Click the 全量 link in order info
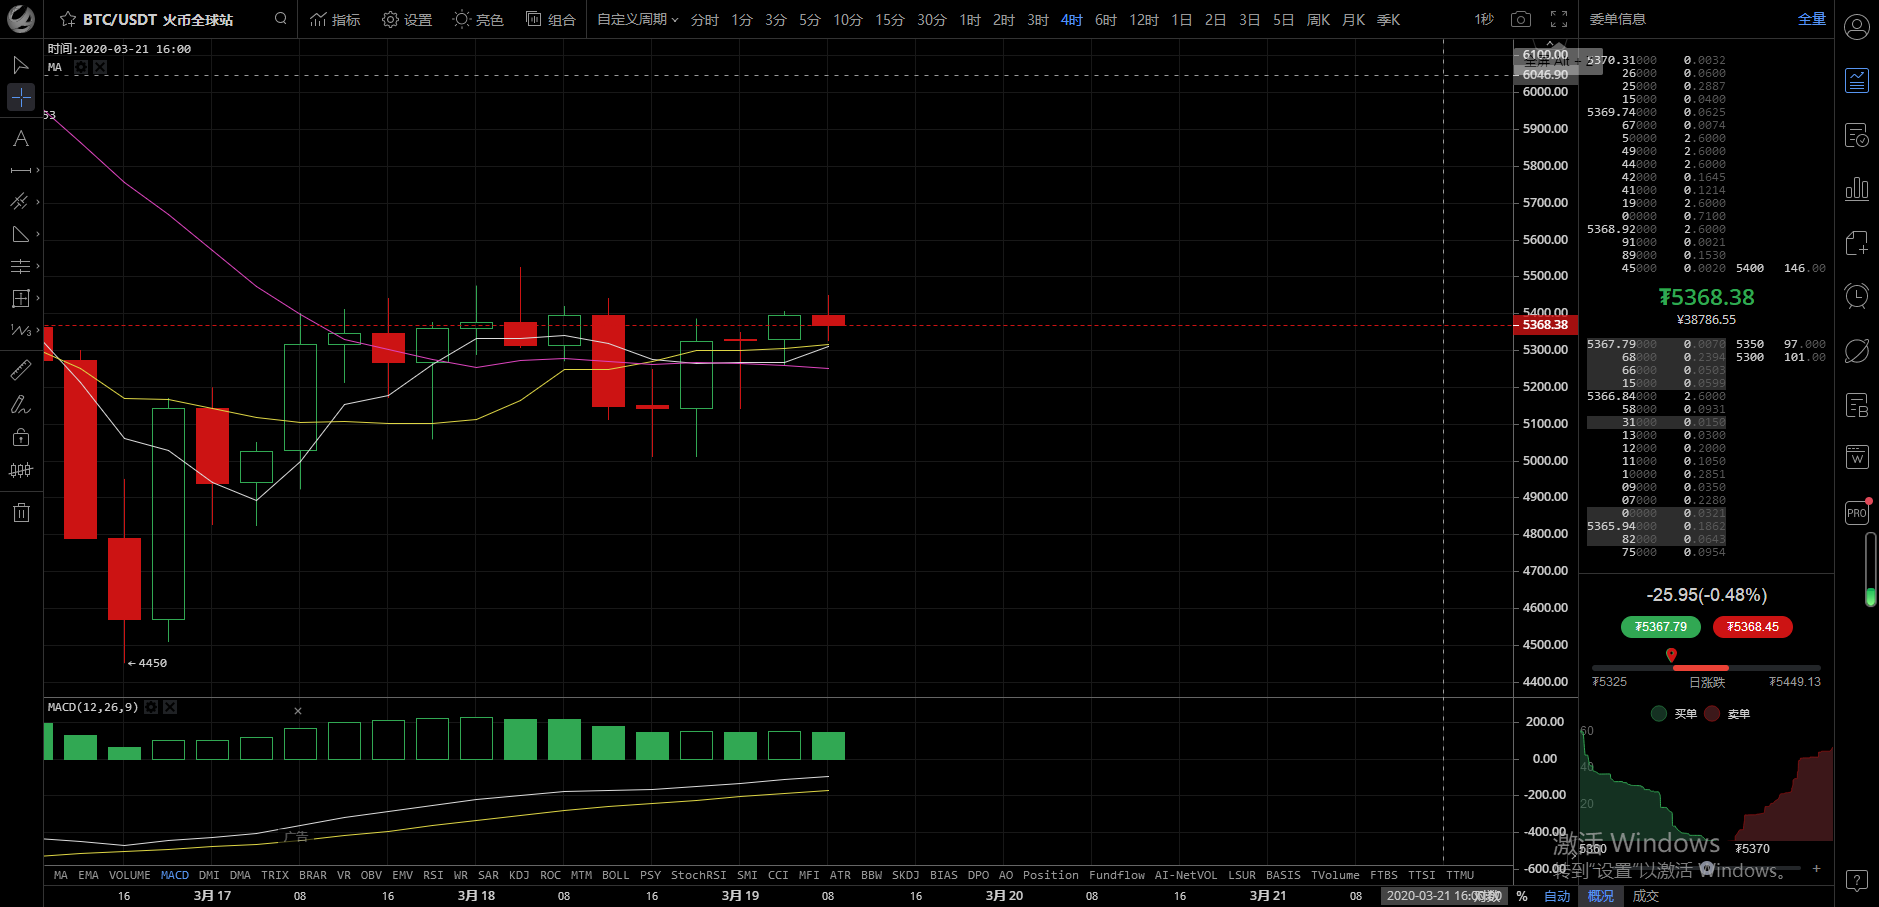Image resolution: width=1879 pixels, height=907 pixels. [x=1811, y=19]
